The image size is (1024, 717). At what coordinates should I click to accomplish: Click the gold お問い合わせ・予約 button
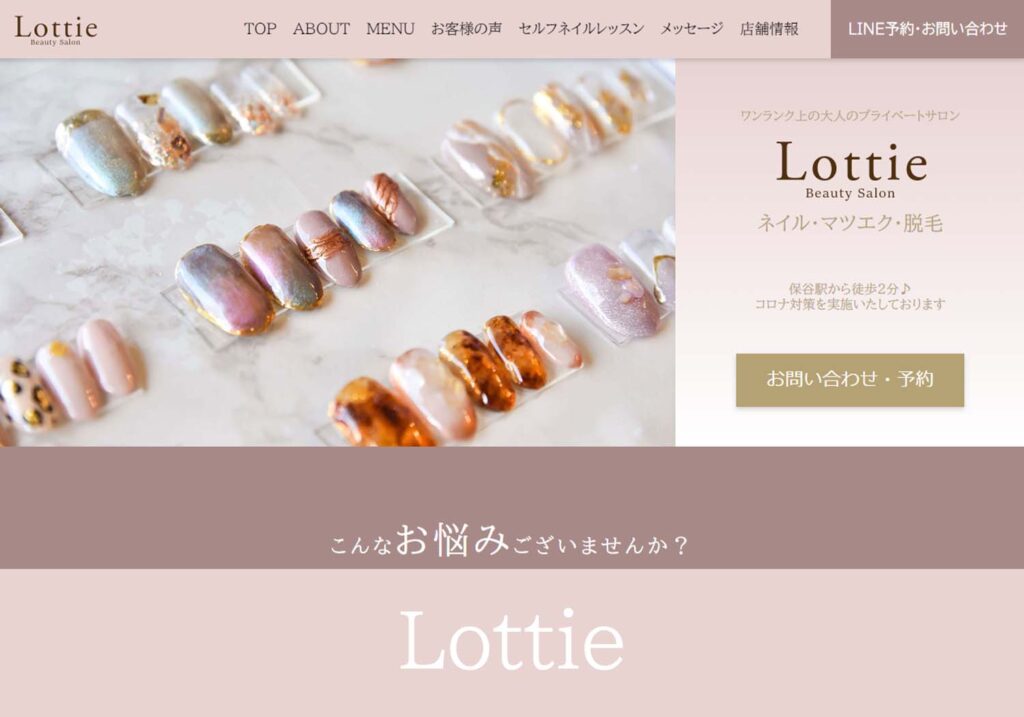coord(850,379)
